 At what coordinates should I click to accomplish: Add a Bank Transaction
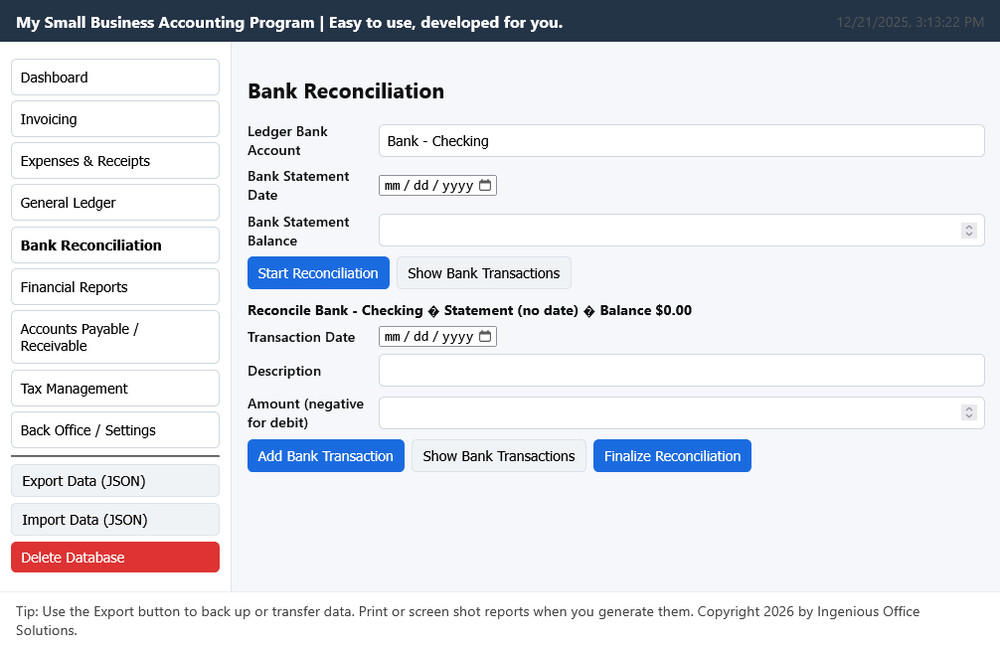[325, 455]
